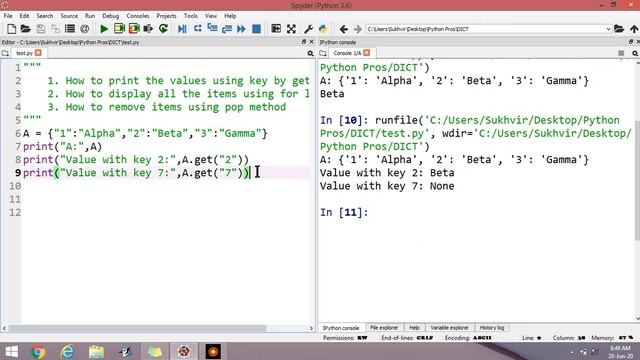Run the current cell and advance
Viewport: 640px width, 360px height.
pyautogui.click(x=134, y=29)
